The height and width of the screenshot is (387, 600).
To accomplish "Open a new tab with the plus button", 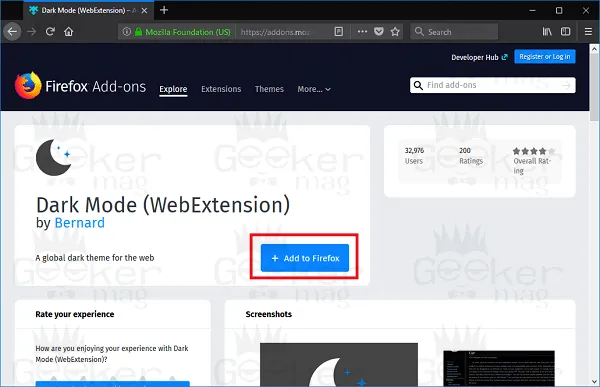I will [x=164, y=10].
